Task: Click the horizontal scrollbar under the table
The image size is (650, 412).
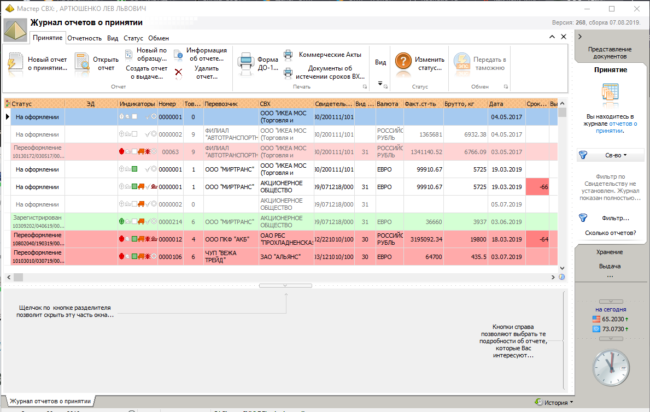Action: 286,285
